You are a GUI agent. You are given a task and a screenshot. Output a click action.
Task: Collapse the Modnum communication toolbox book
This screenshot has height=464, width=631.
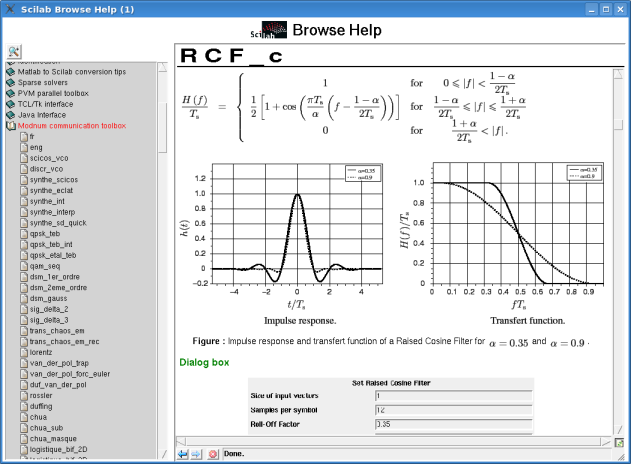pos(72,126)
